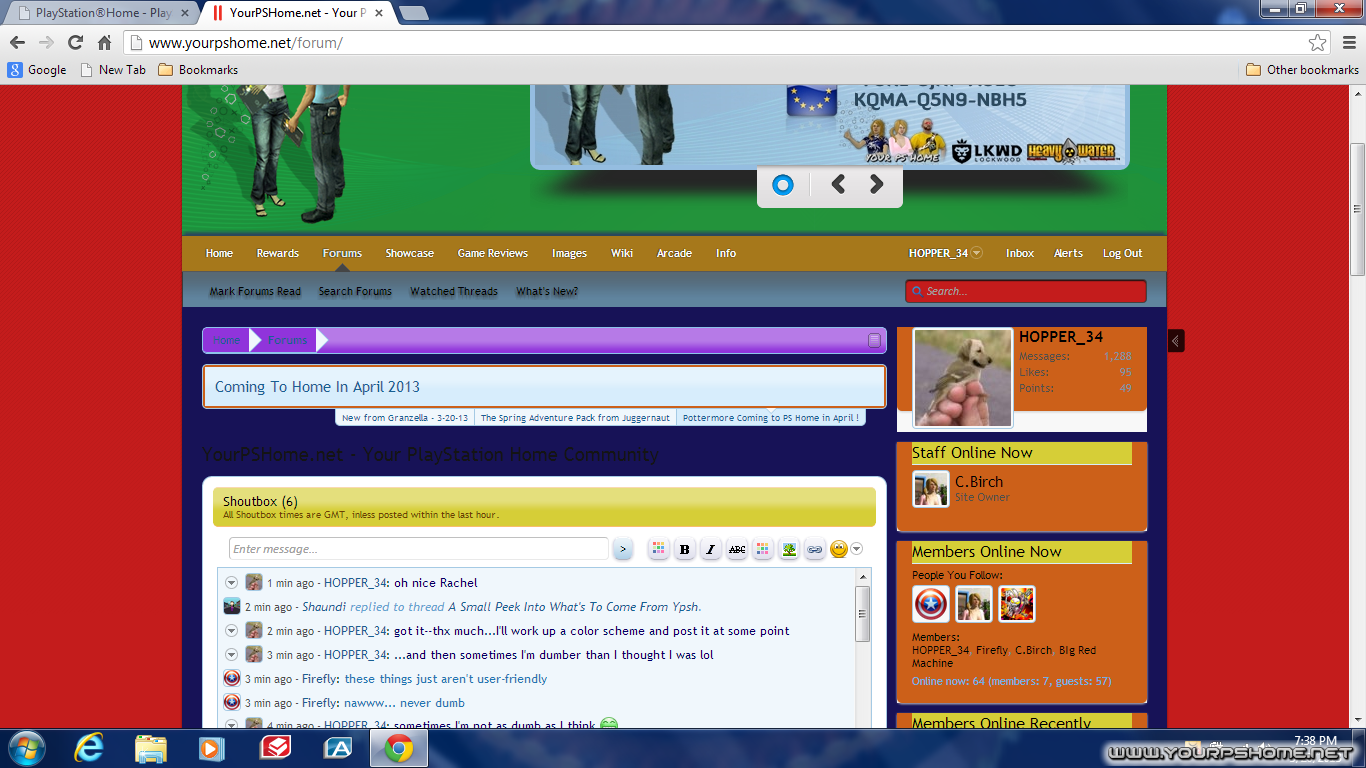Screen dimensions: 1366x768
Task: Submit the shout with the arrow button
Action: tap(622, 549)
